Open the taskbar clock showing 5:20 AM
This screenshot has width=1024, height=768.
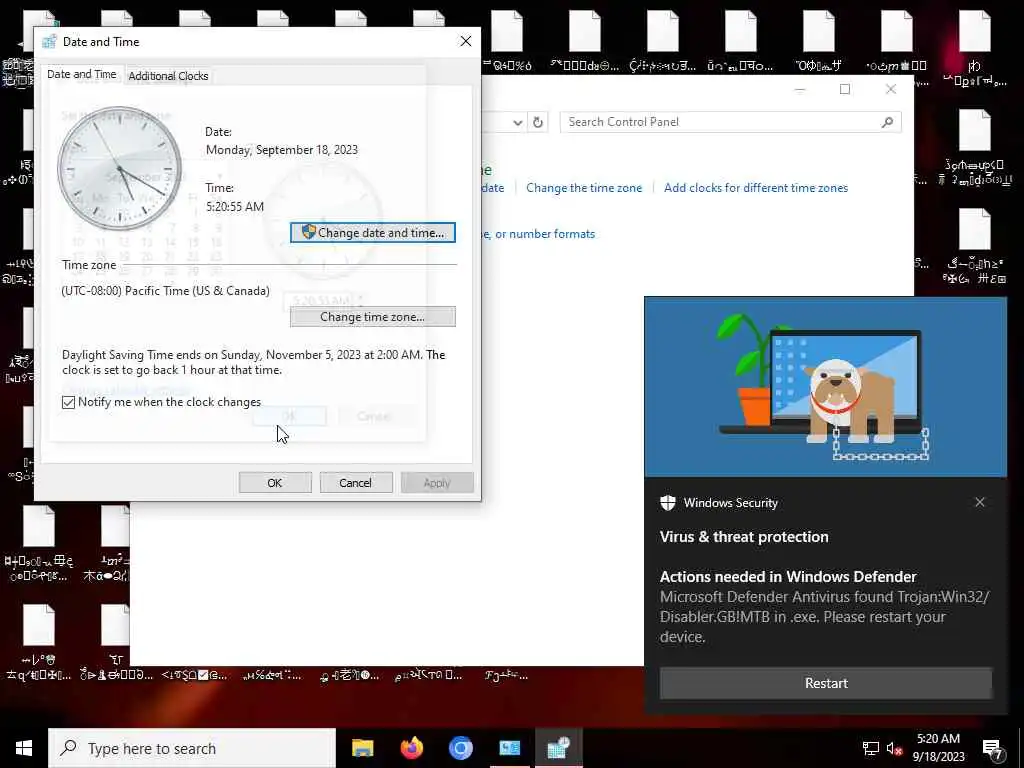[938, 748]
